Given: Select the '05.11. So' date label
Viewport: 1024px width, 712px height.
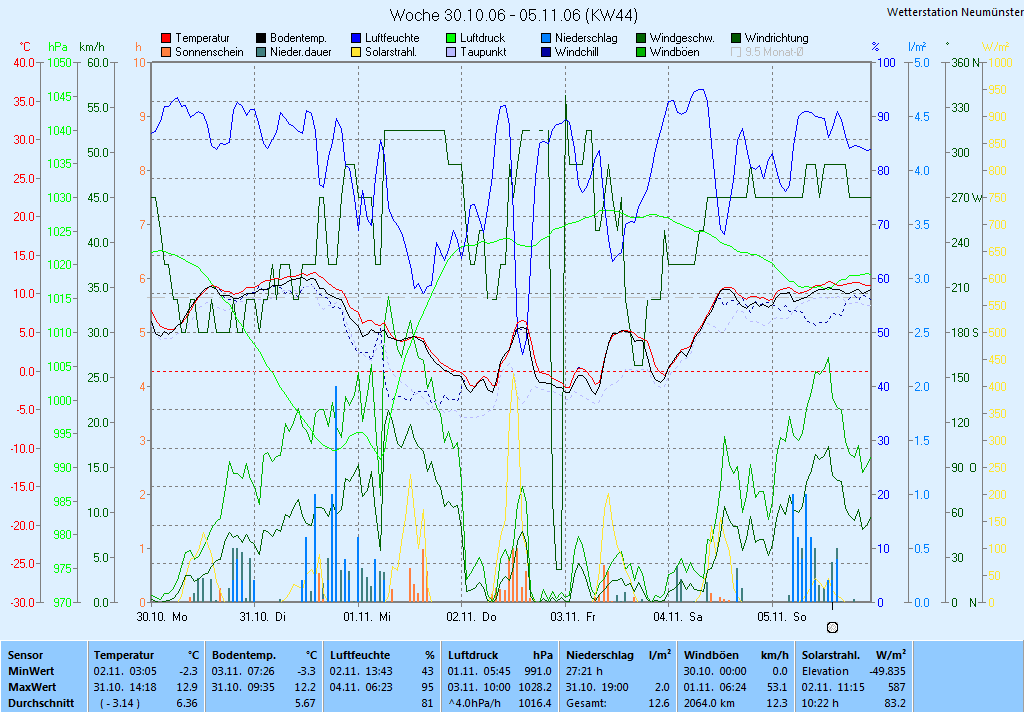Looking at the screenshot, I should (782, 617).
